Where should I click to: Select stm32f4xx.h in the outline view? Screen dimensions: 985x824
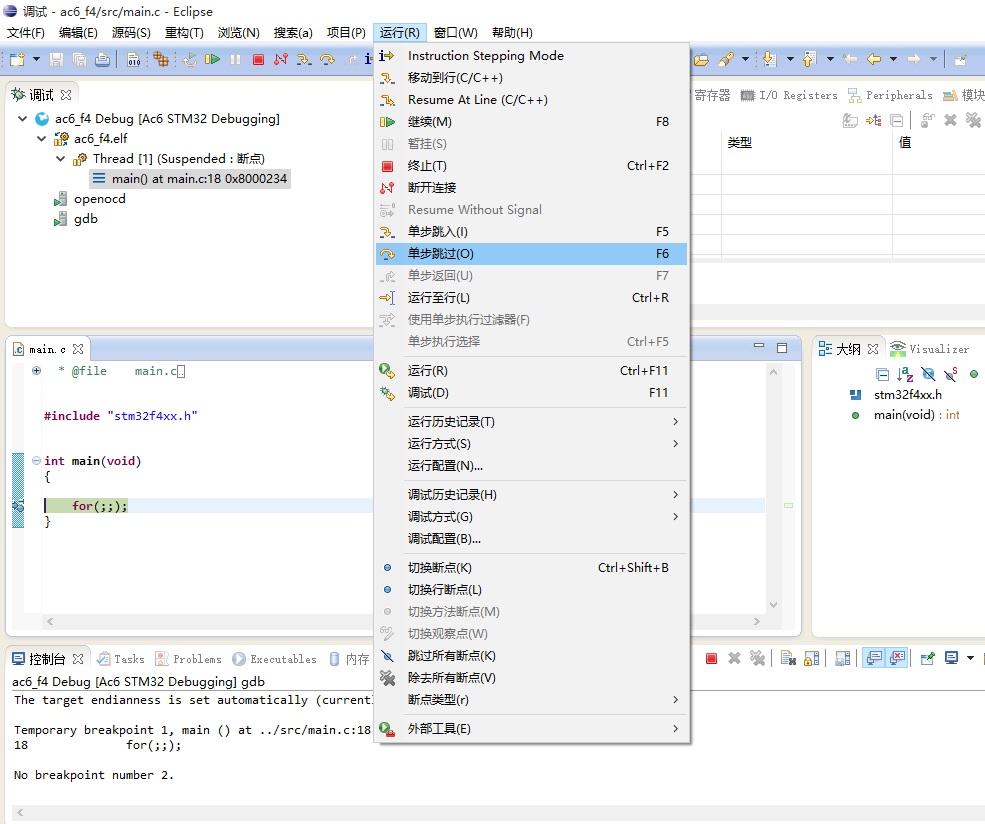click(896, 395)
